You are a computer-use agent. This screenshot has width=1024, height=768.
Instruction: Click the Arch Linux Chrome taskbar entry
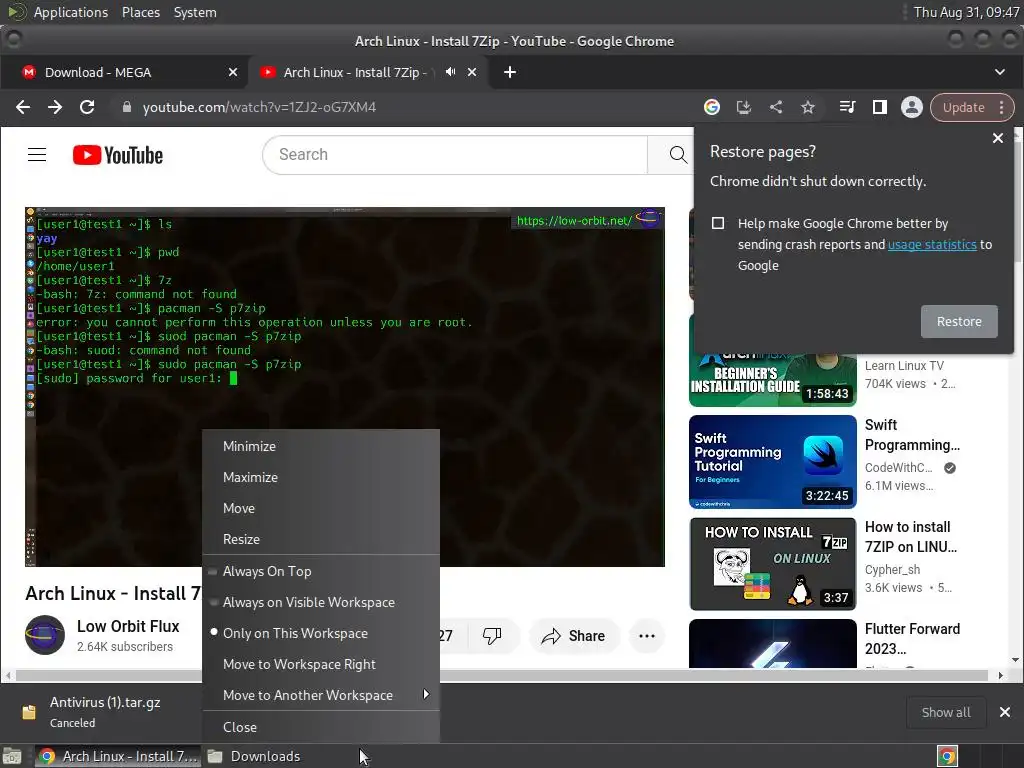pyautogui.click(x=118, y=756)
